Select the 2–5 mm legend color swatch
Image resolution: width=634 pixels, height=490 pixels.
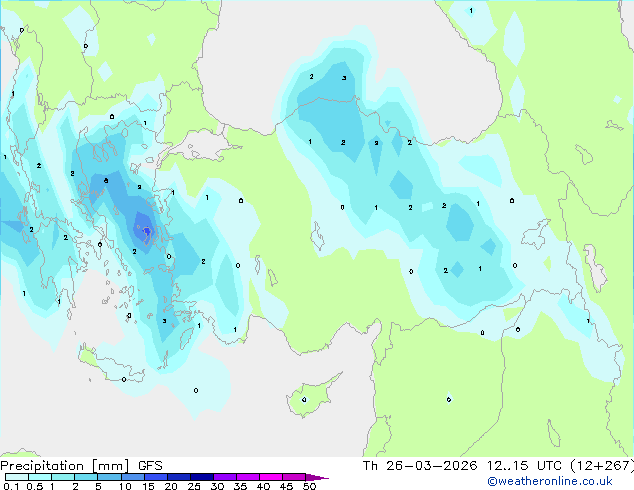[x=86, y=477]
